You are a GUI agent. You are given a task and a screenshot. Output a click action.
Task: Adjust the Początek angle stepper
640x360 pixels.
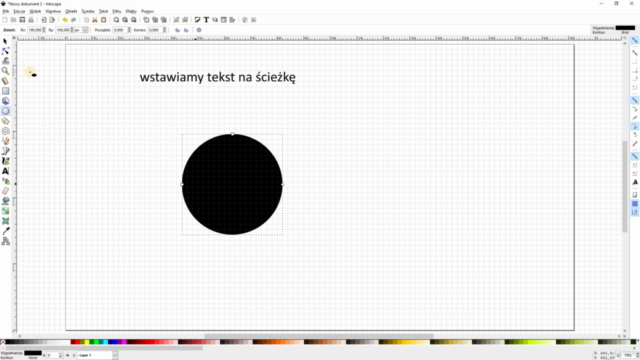pos(129,30)
